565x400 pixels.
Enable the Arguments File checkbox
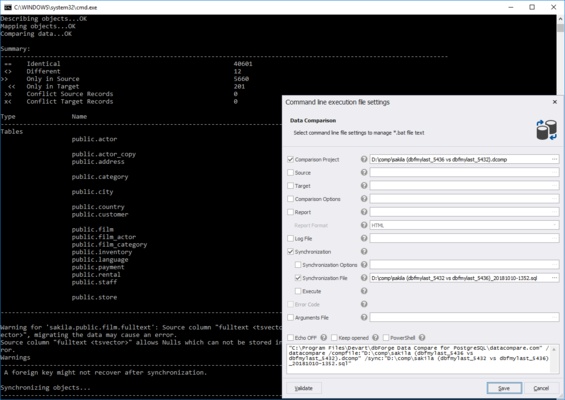point(290,317)
